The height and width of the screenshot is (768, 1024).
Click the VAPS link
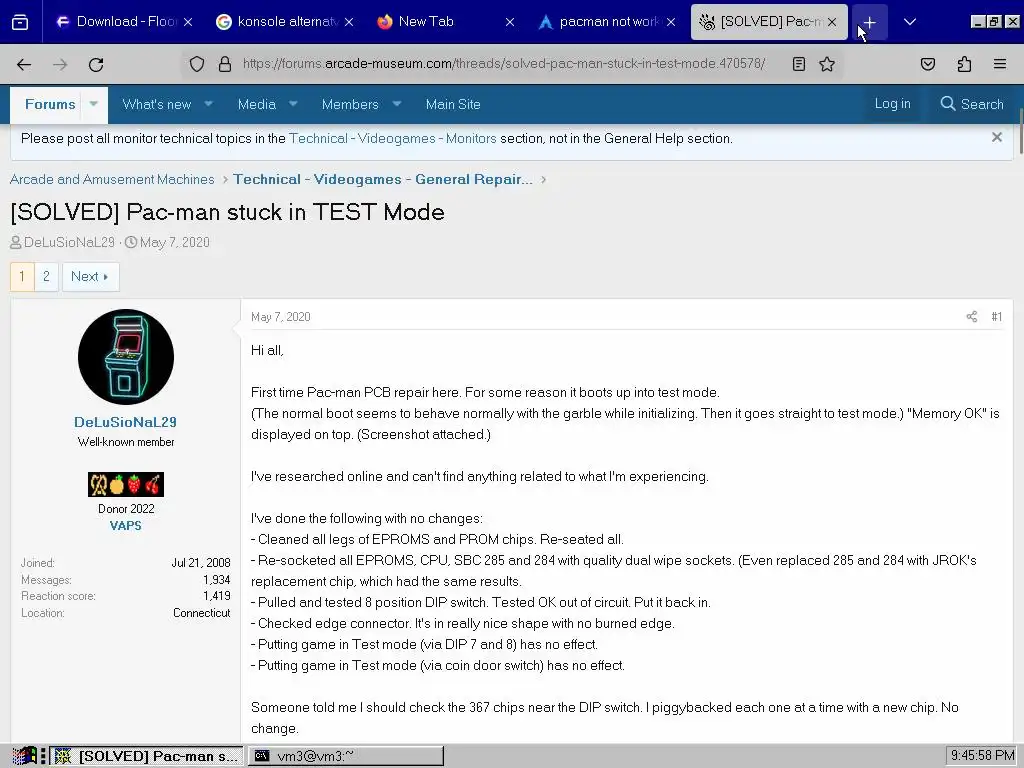pyautogui.click(x=125, y=526)
